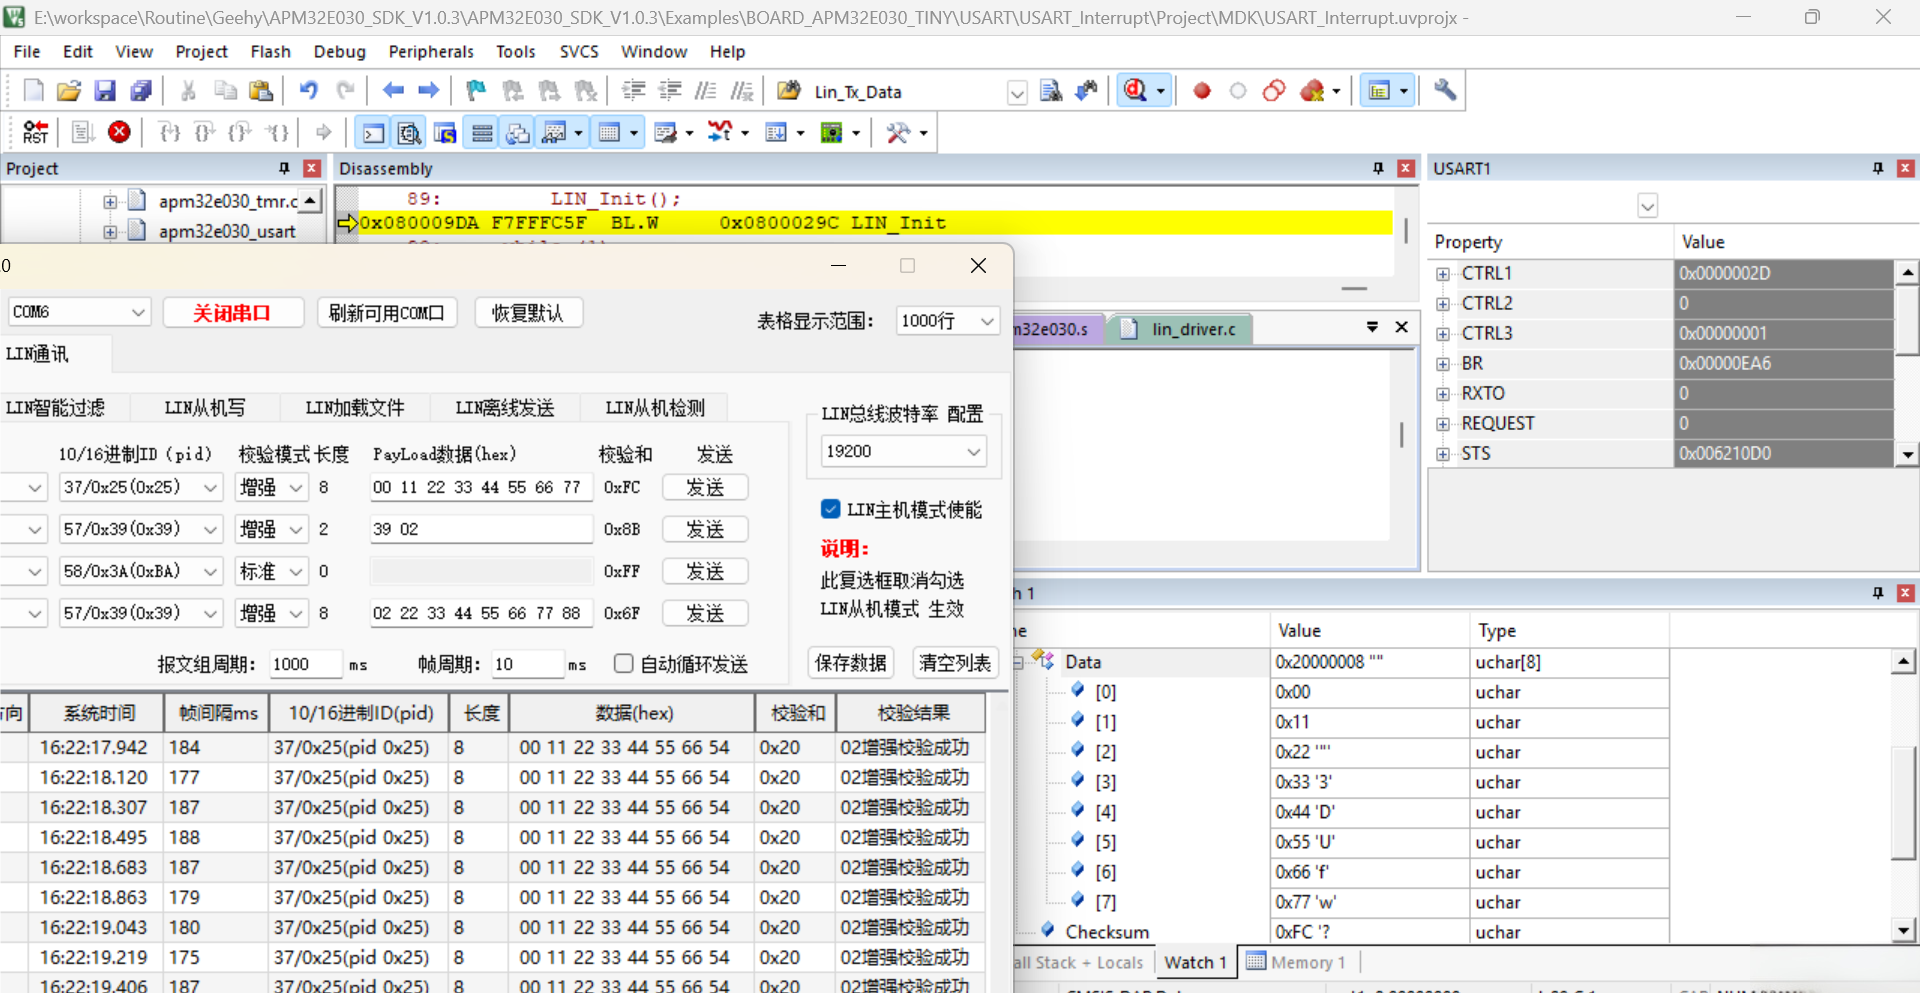Click the Undo arrow icon

(308, 91)
